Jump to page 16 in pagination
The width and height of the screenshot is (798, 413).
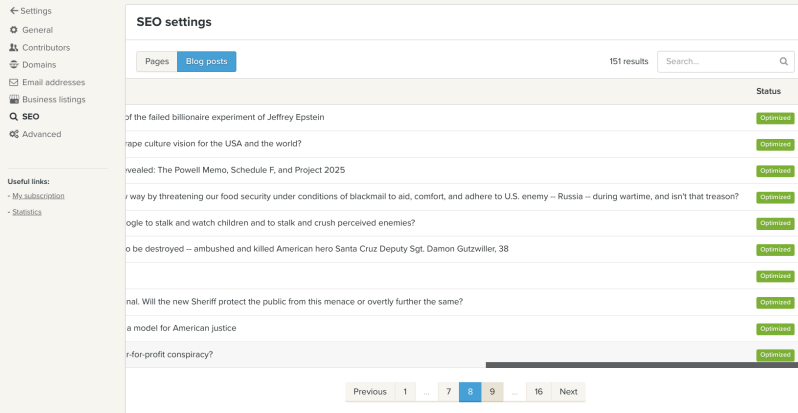[x=538, y=392]
